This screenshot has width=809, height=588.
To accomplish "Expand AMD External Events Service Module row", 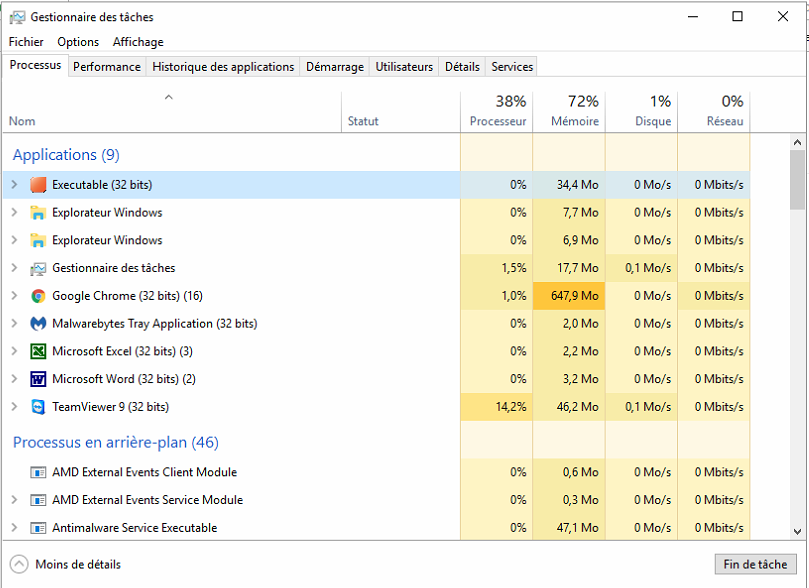I will pyautogui.click(x=14, y=500).
